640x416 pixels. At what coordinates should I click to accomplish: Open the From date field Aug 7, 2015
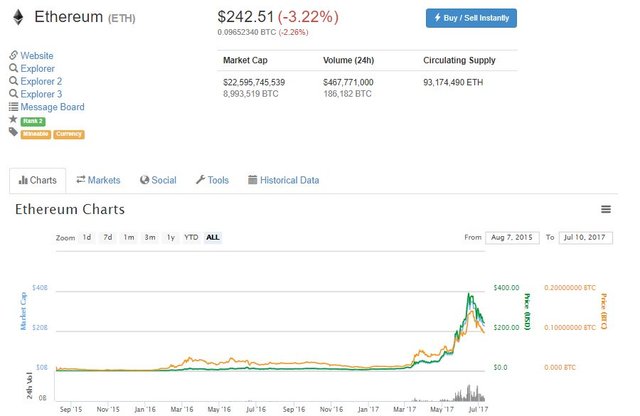point(512,238)
